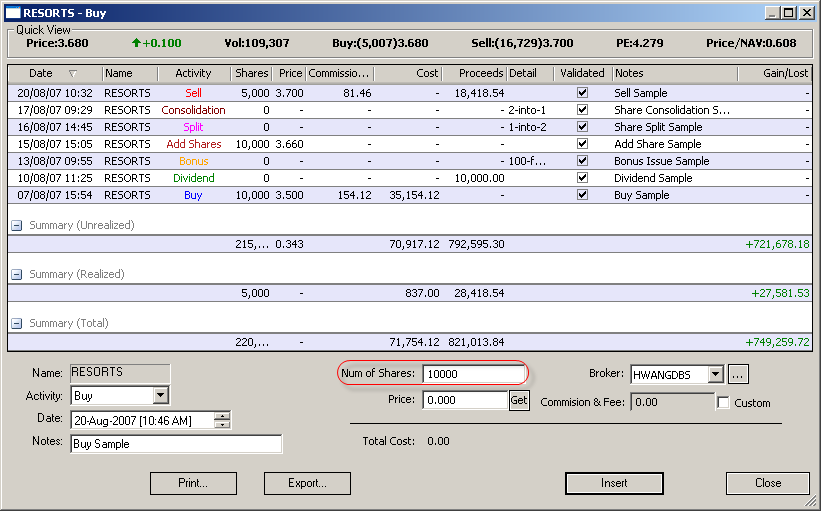Viewport: 821px width, 511px height.
Task: Open the Broker dropdown list
Action: pos(716,374)
